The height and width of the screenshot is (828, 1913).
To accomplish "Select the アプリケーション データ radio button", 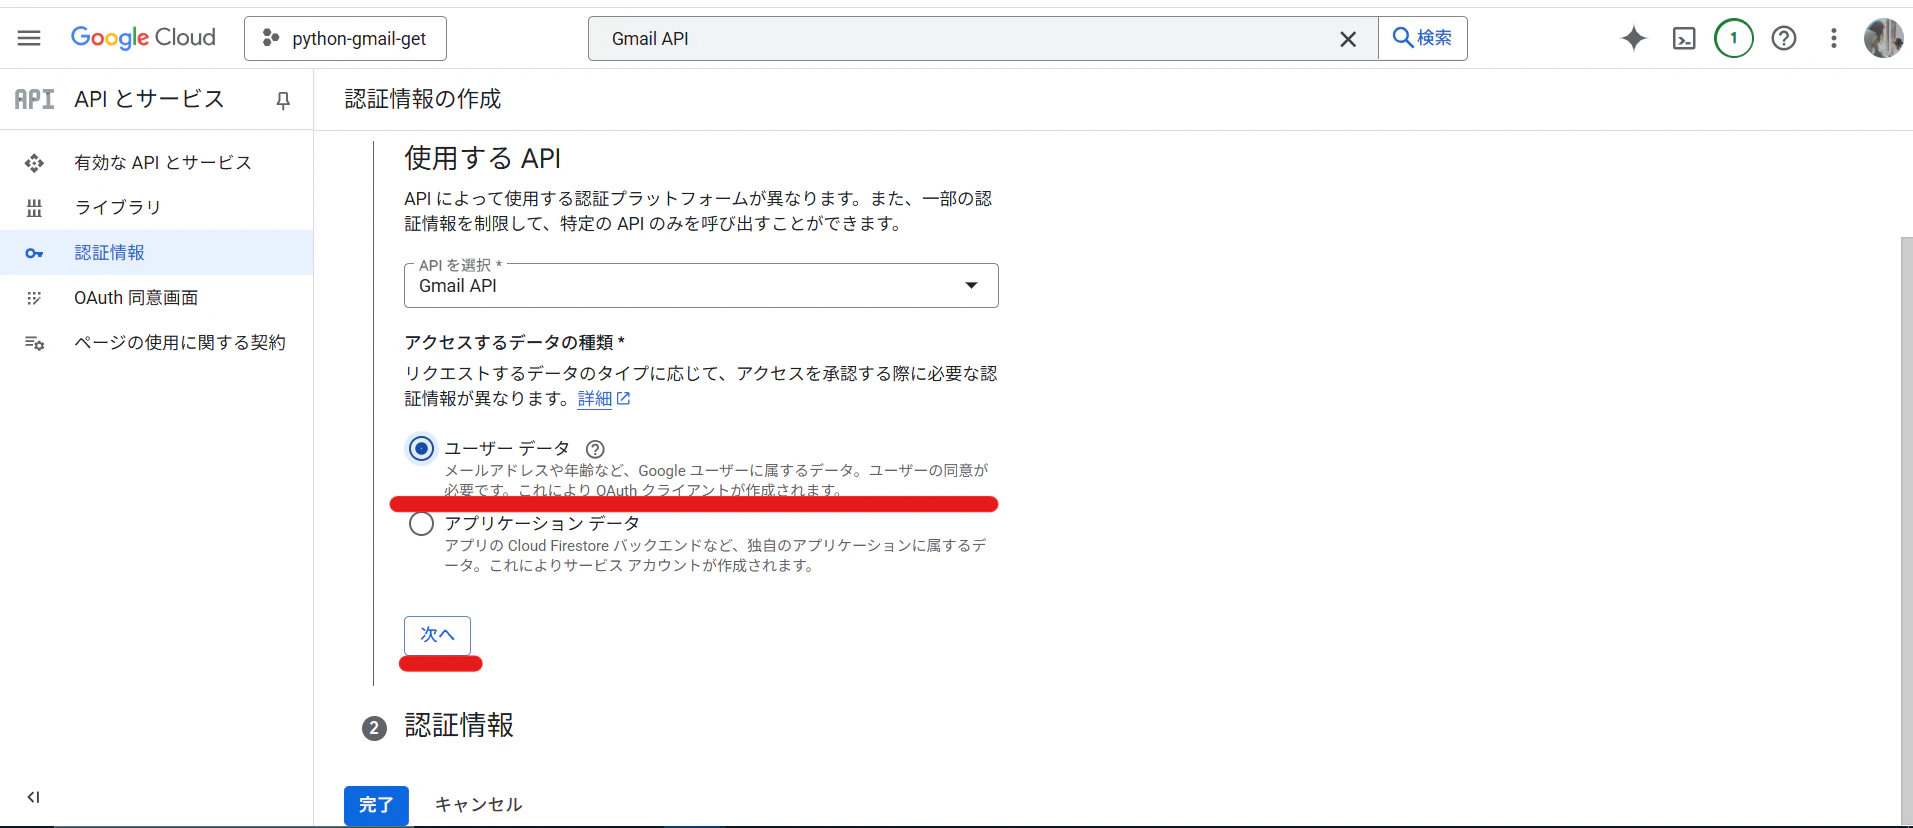I will click(x=422, y=523).
